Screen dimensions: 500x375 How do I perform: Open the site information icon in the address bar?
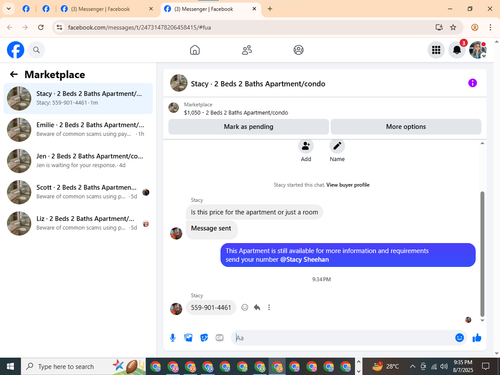pos(59,27)
